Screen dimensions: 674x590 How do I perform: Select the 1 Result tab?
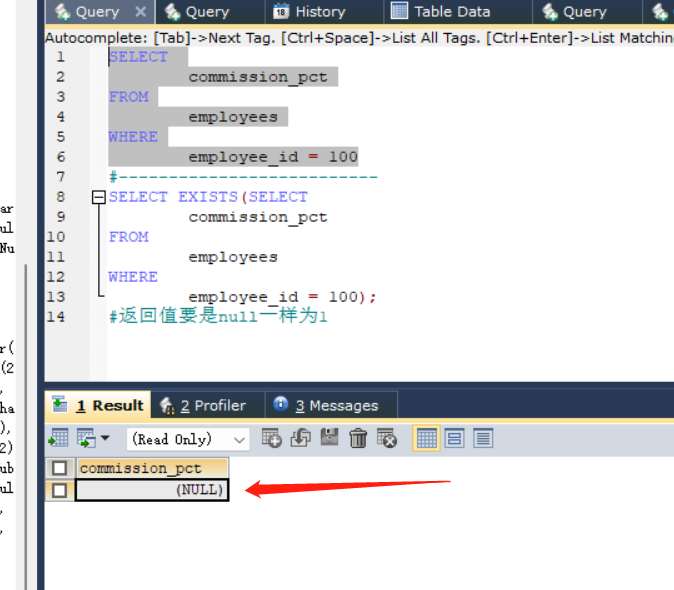(x=98, y=405)
